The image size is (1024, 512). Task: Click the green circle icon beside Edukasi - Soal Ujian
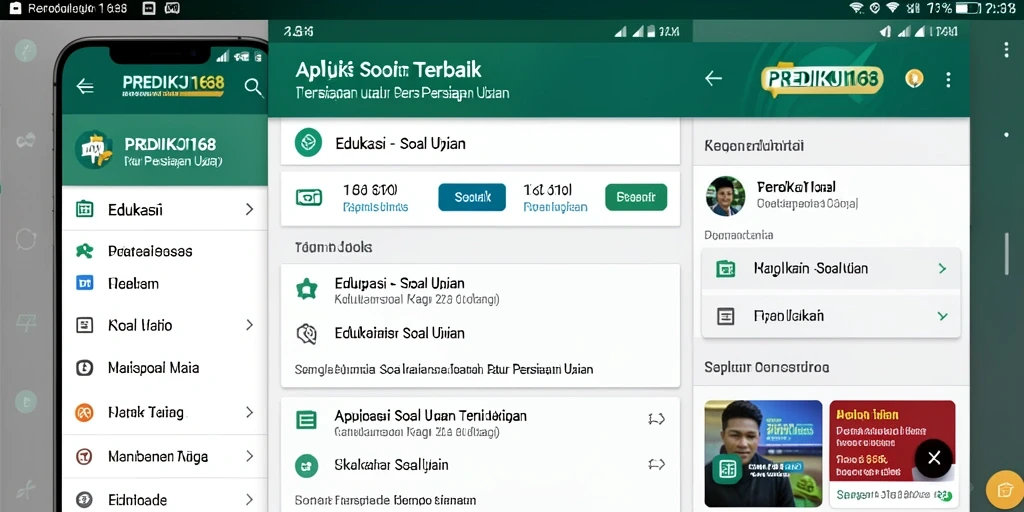coord(308,142)
